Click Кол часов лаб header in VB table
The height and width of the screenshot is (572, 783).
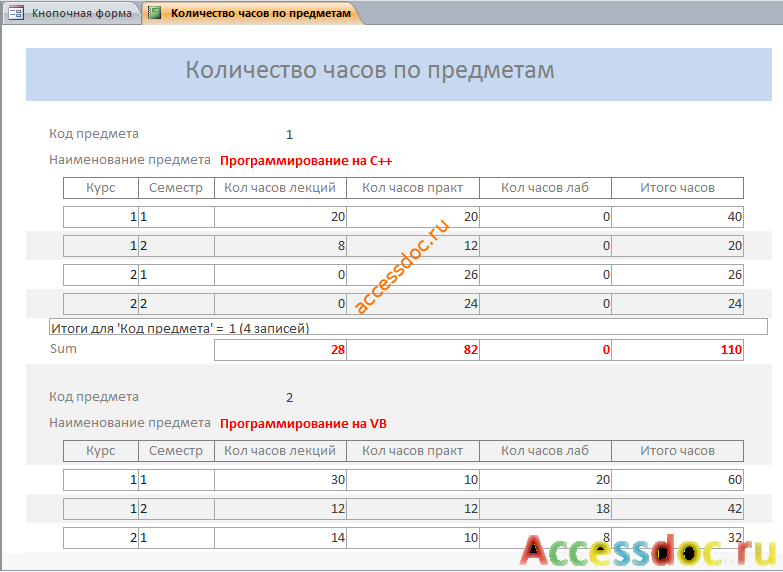pos(545,451)
